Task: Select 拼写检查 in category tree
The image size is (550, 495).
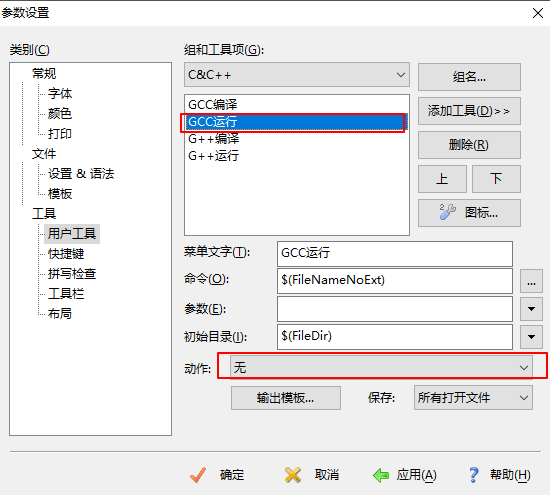Action: 72,274
